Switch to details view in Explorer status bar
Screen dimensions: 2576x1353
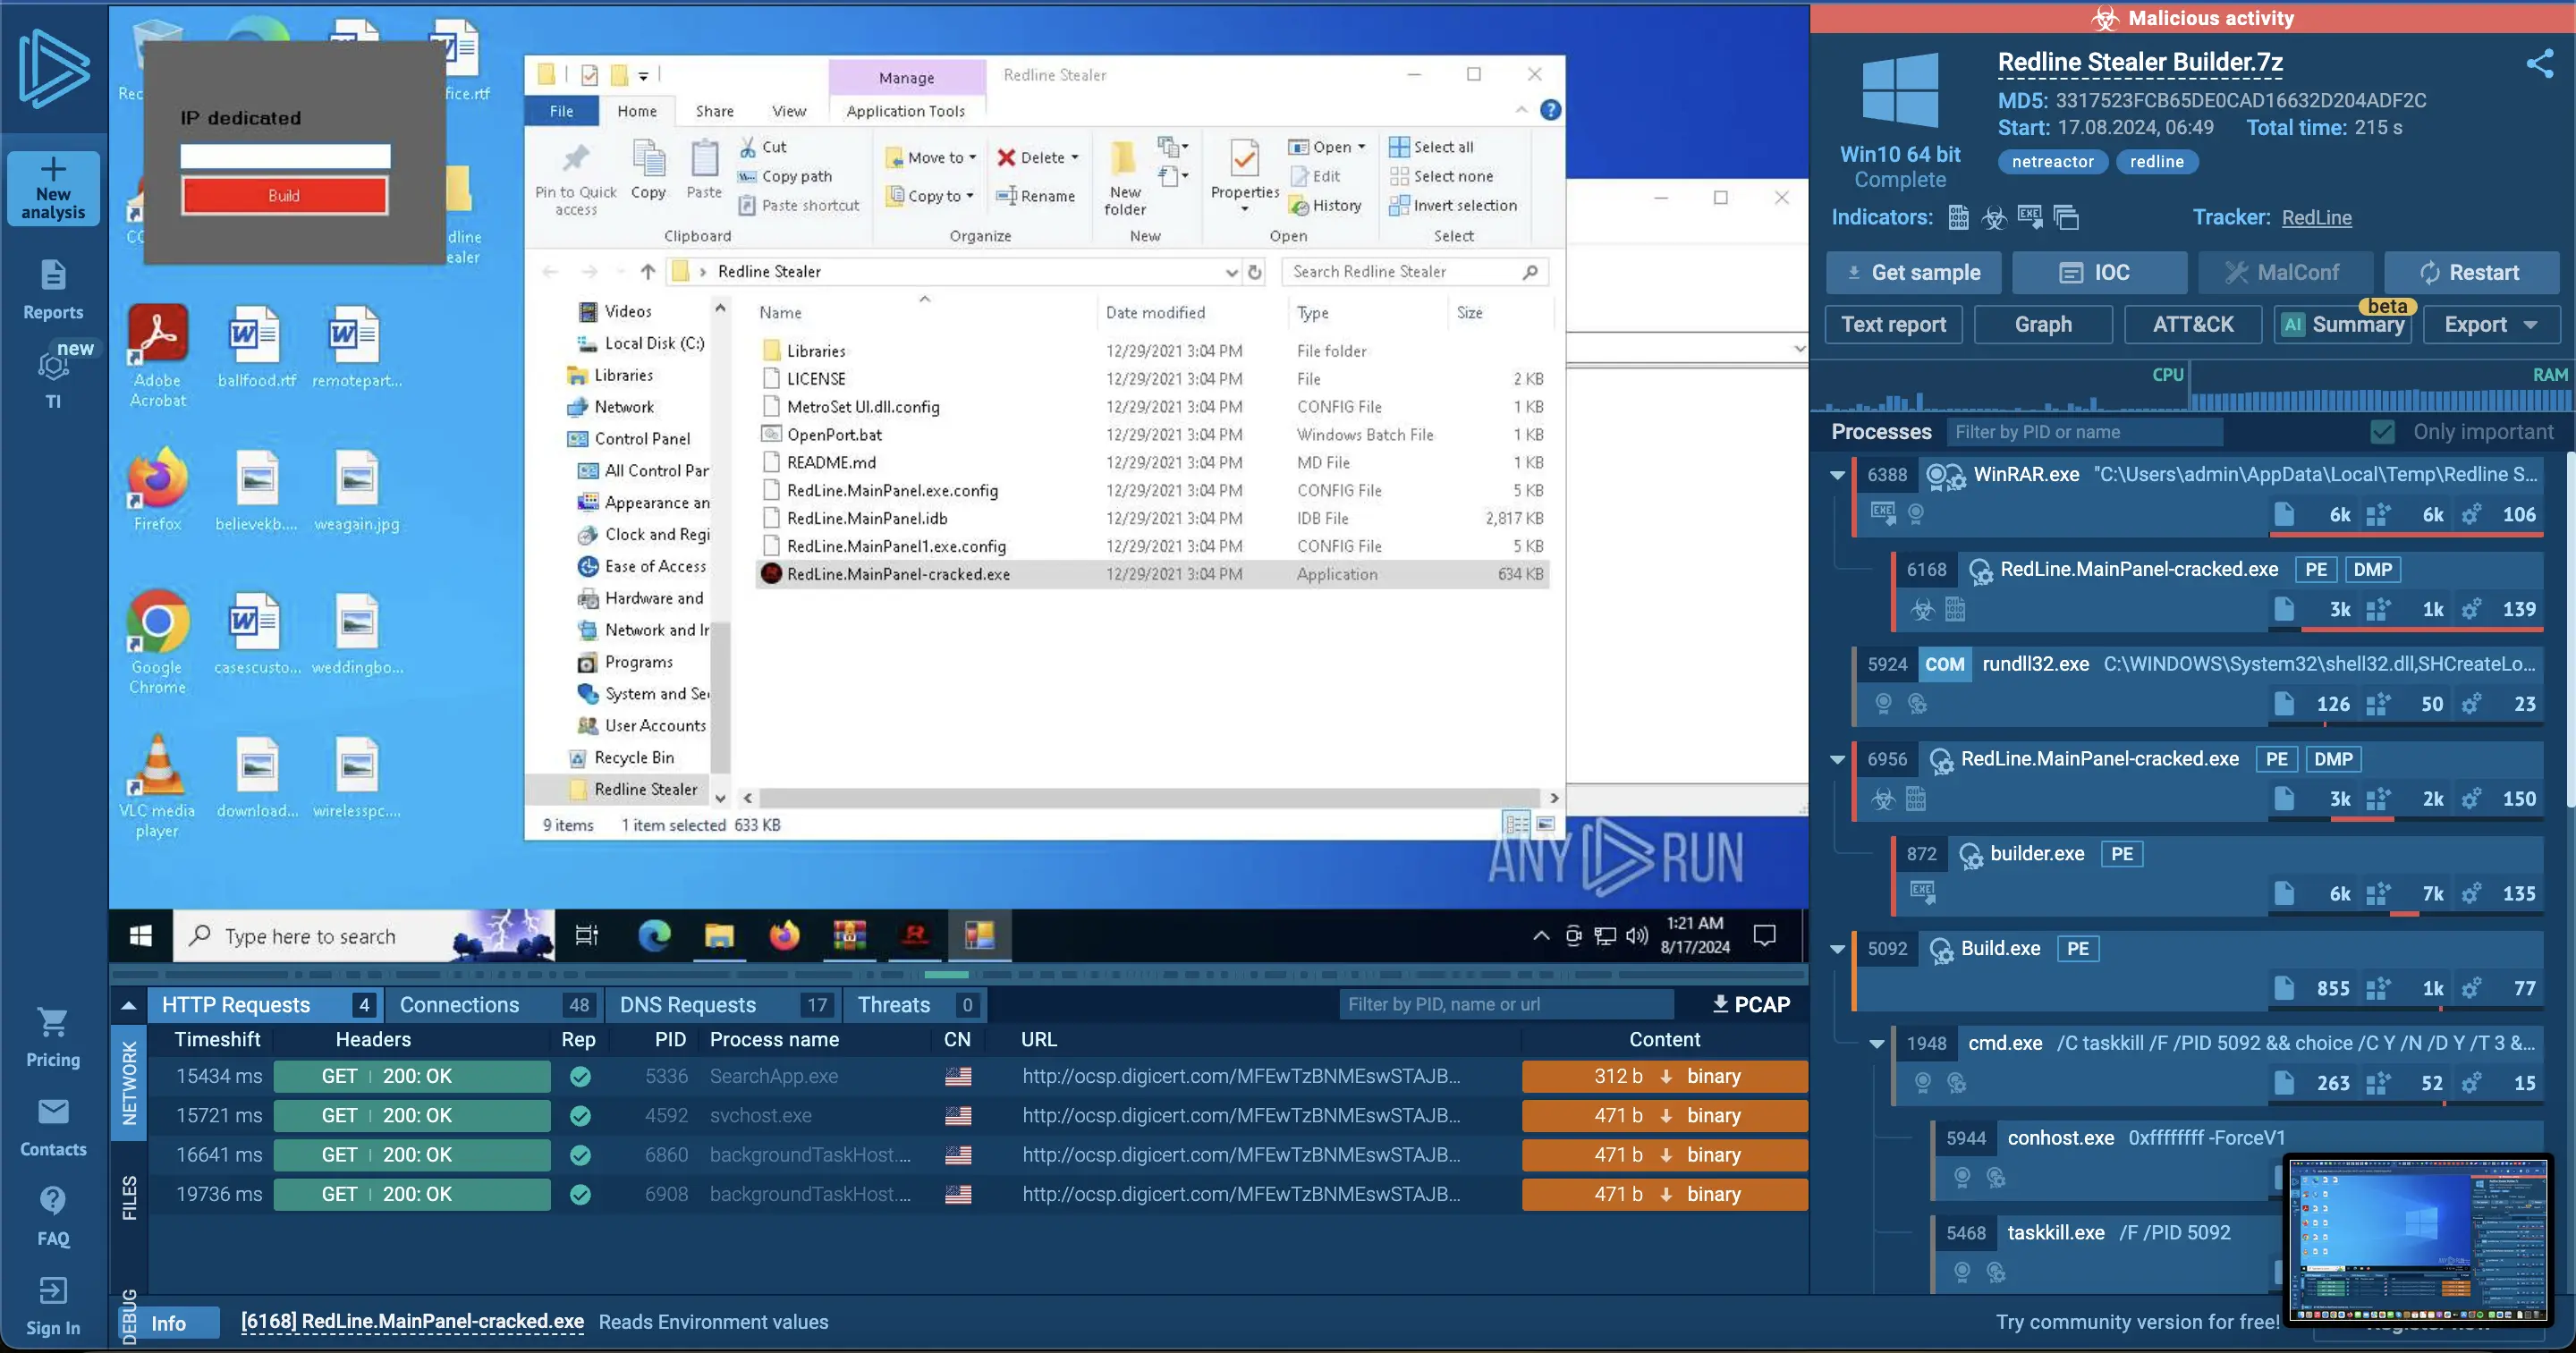click(1517, 824)
